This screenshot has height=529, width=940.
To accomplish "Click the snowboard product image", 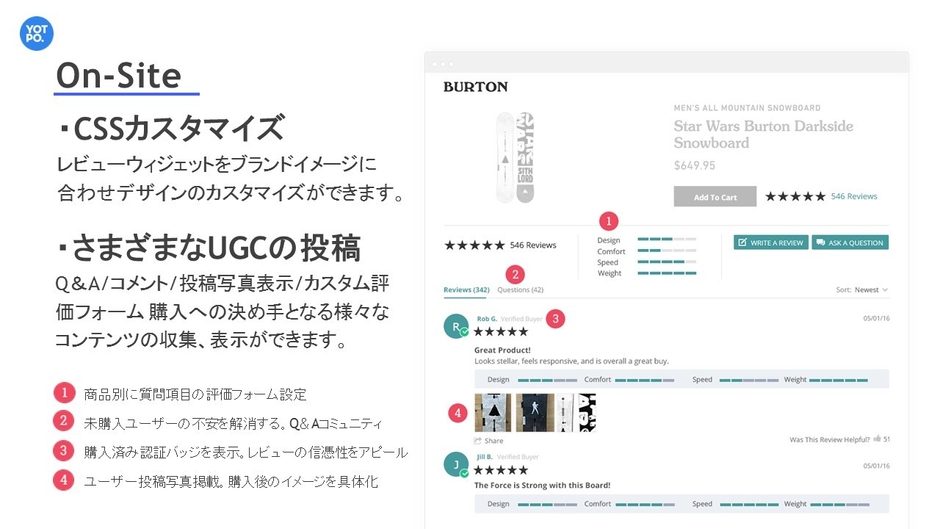I will 516,157.
